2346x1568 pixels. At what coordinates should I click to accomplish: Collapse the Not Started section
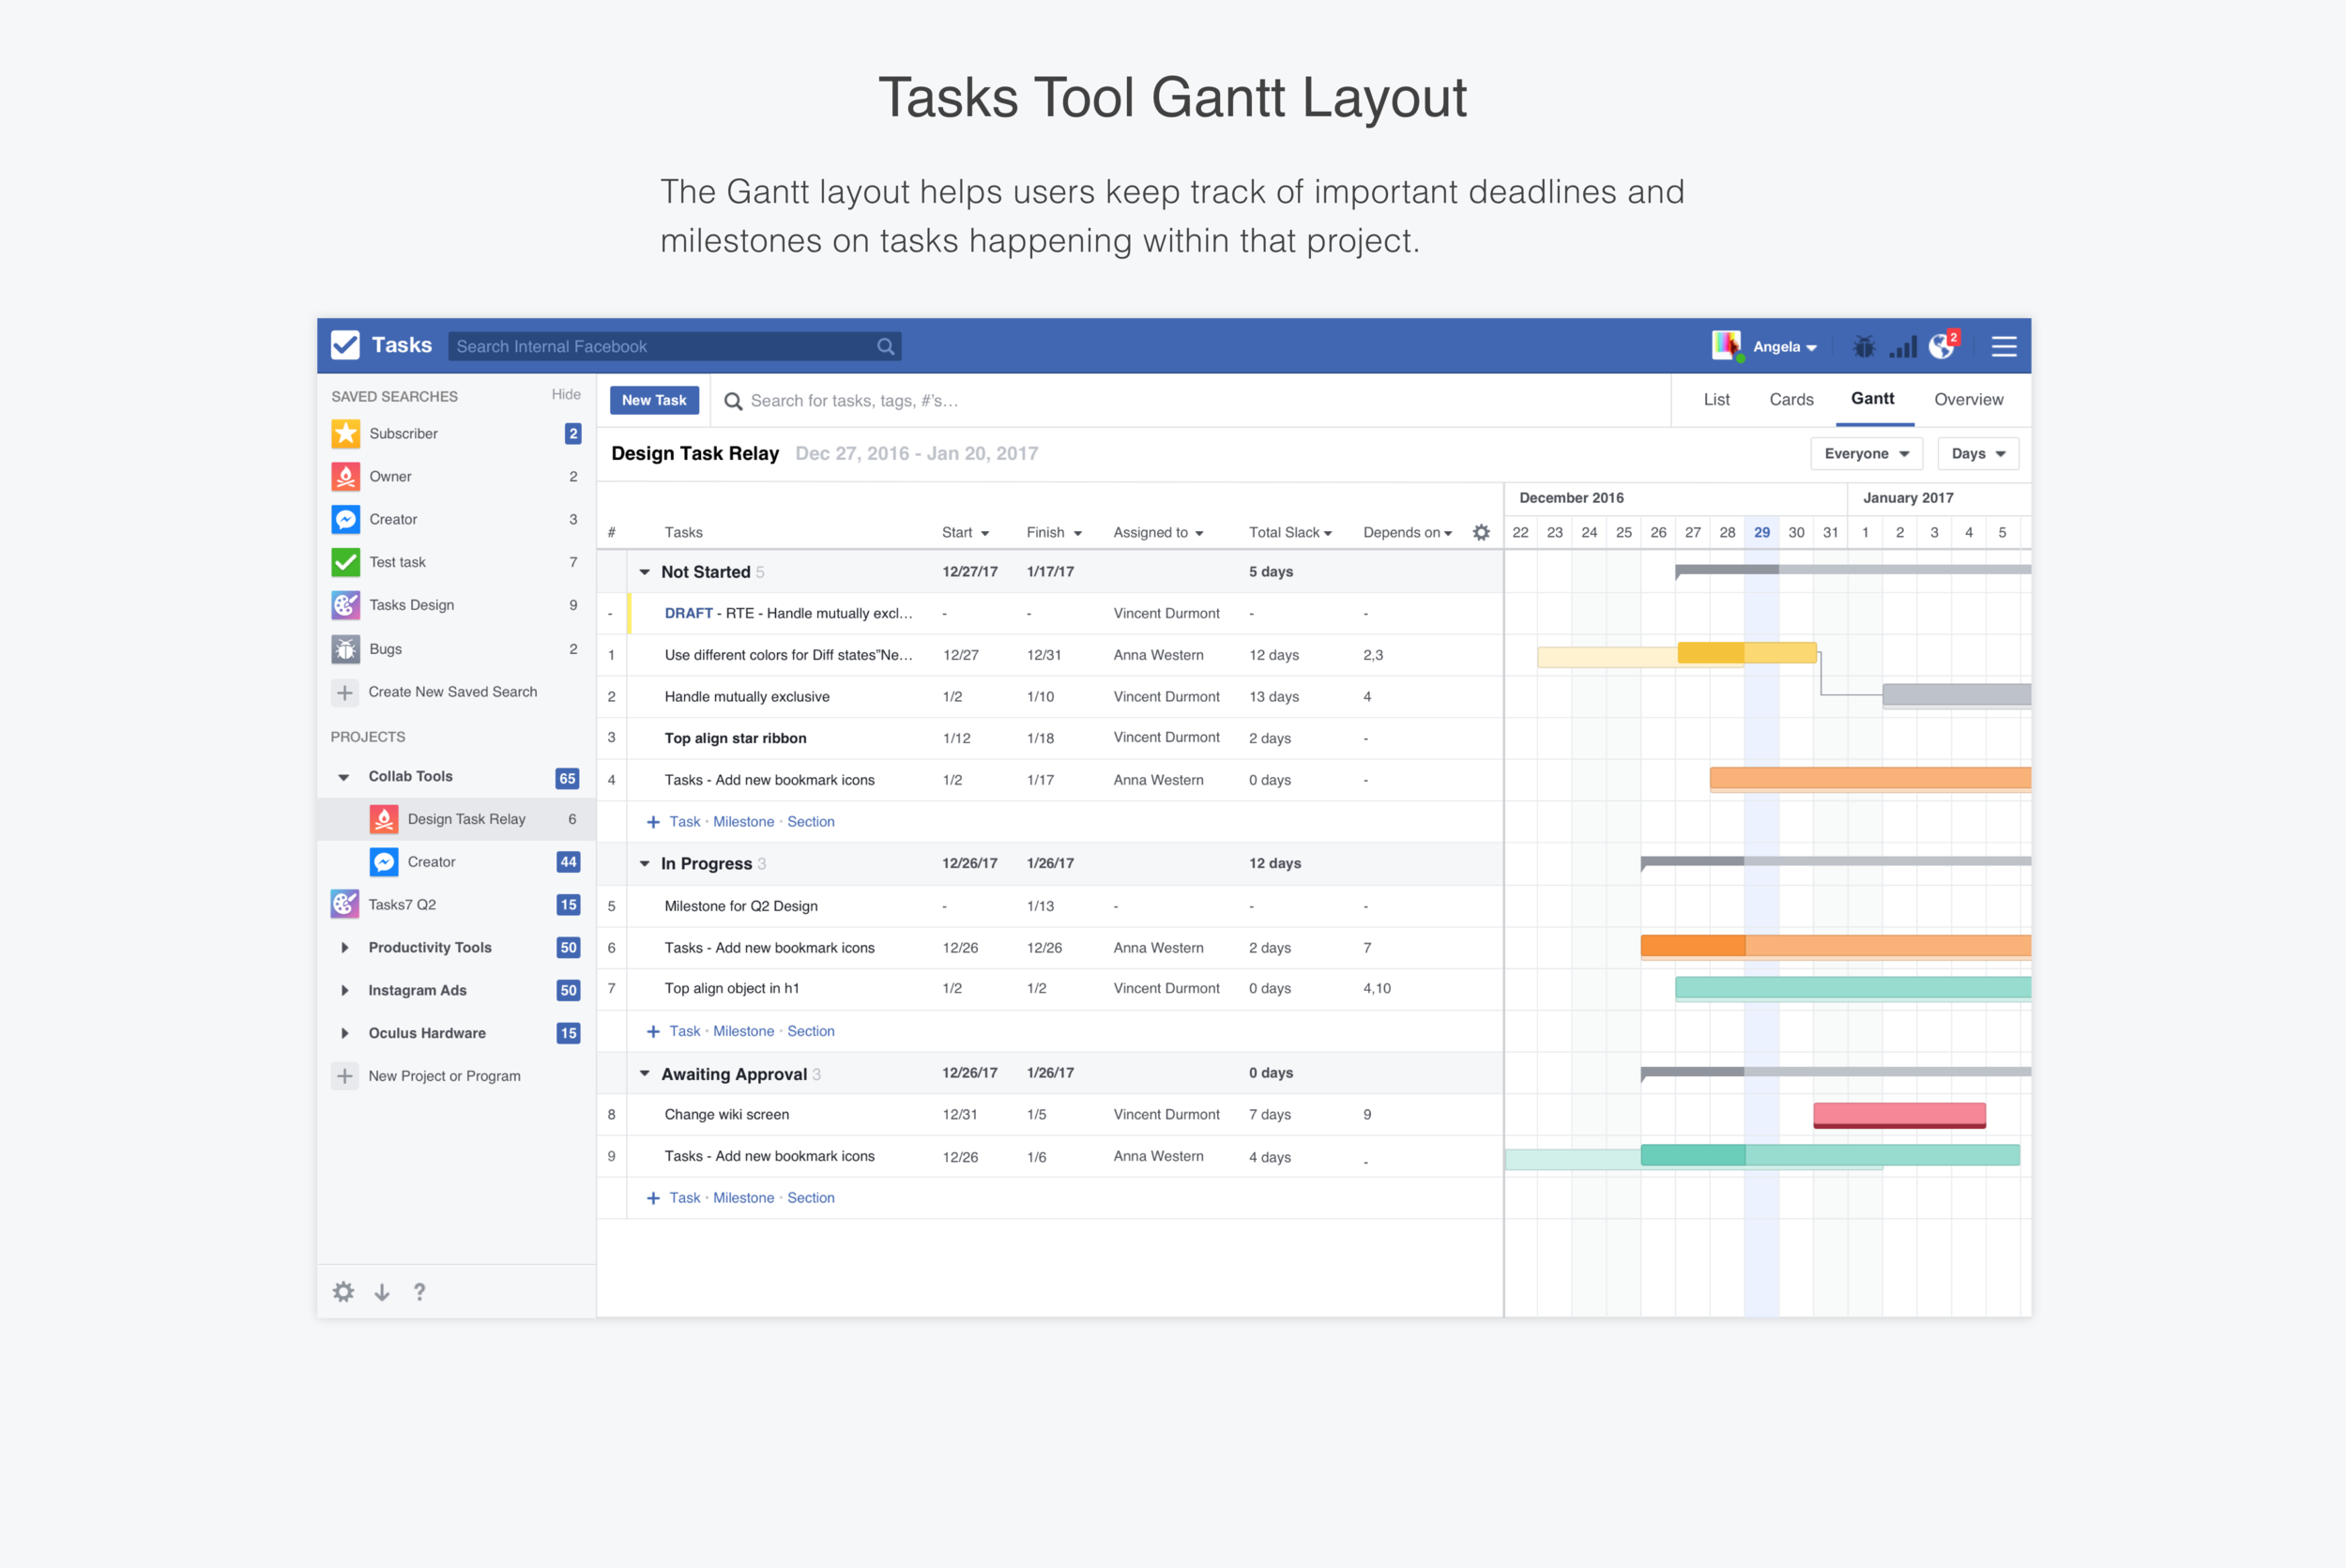[x=645, y=572]
